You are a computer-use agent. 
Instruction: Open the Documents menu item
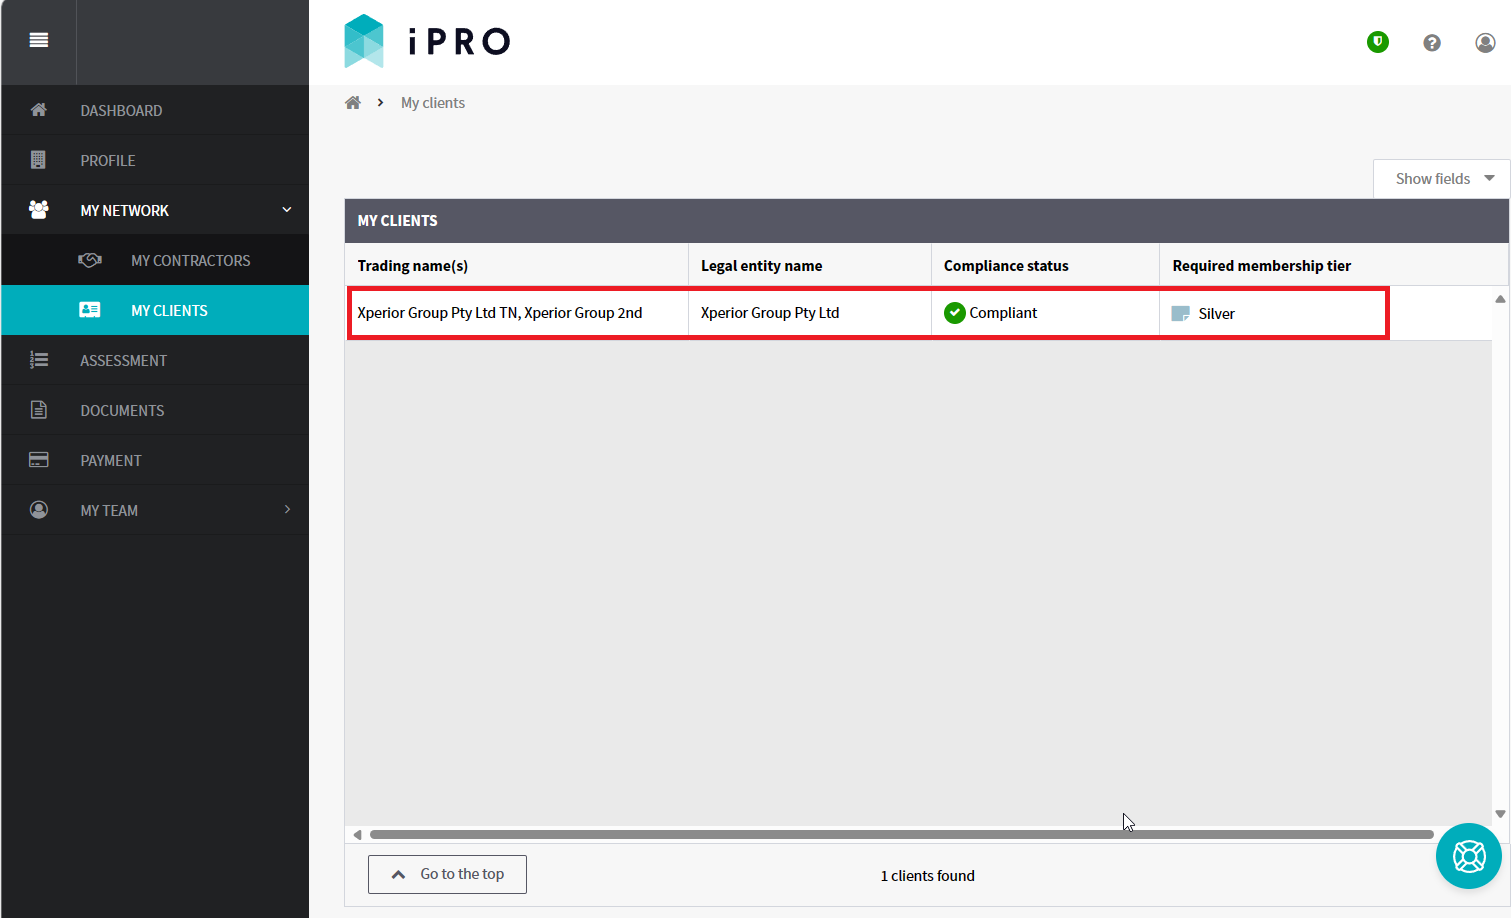155,410
